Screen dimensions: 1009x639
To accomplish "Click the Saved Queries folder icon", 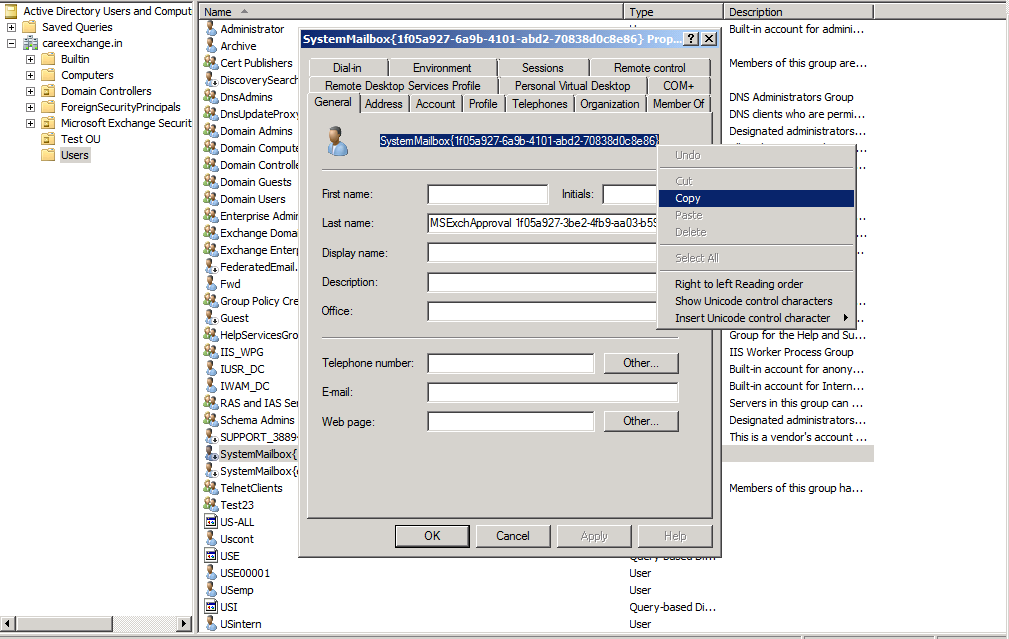I will click(29, 27).
